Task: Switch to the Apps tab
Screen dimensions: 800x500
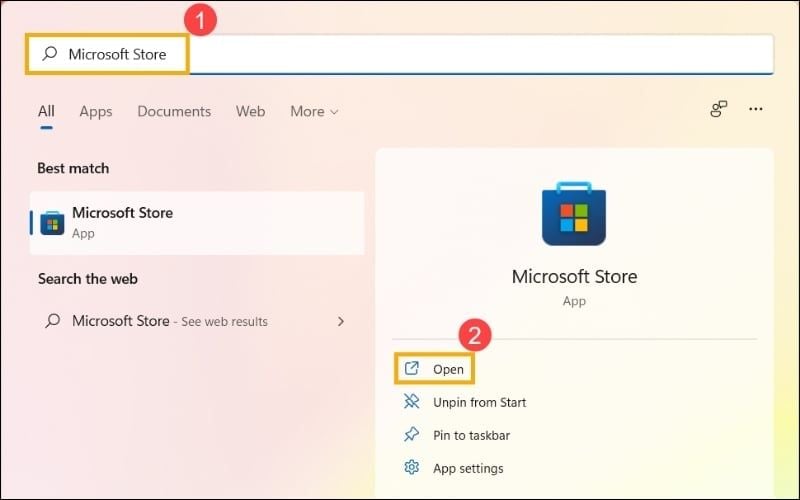Action: point(96,111)
